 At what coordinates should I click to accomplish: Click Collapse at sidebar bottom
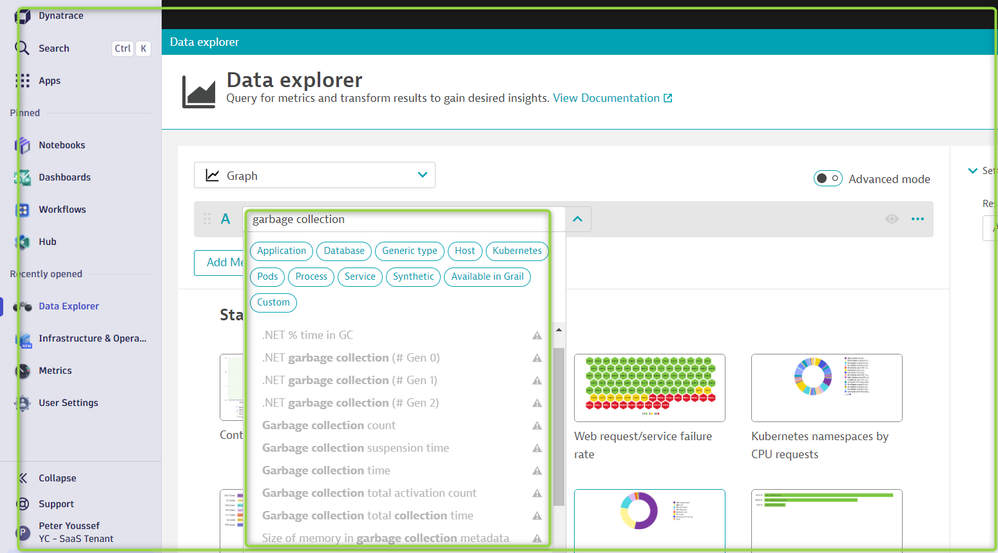pyautogui.click(x=57, y=478)
